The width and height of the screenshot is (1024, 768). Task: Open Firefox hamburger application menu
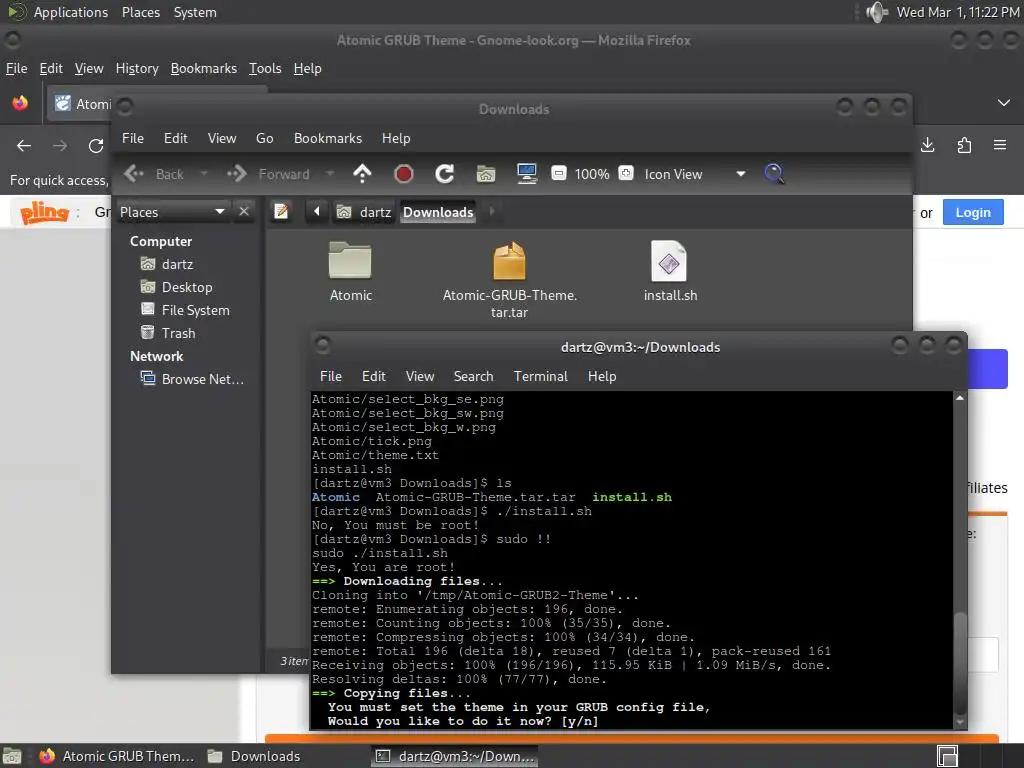point(1000,145)
